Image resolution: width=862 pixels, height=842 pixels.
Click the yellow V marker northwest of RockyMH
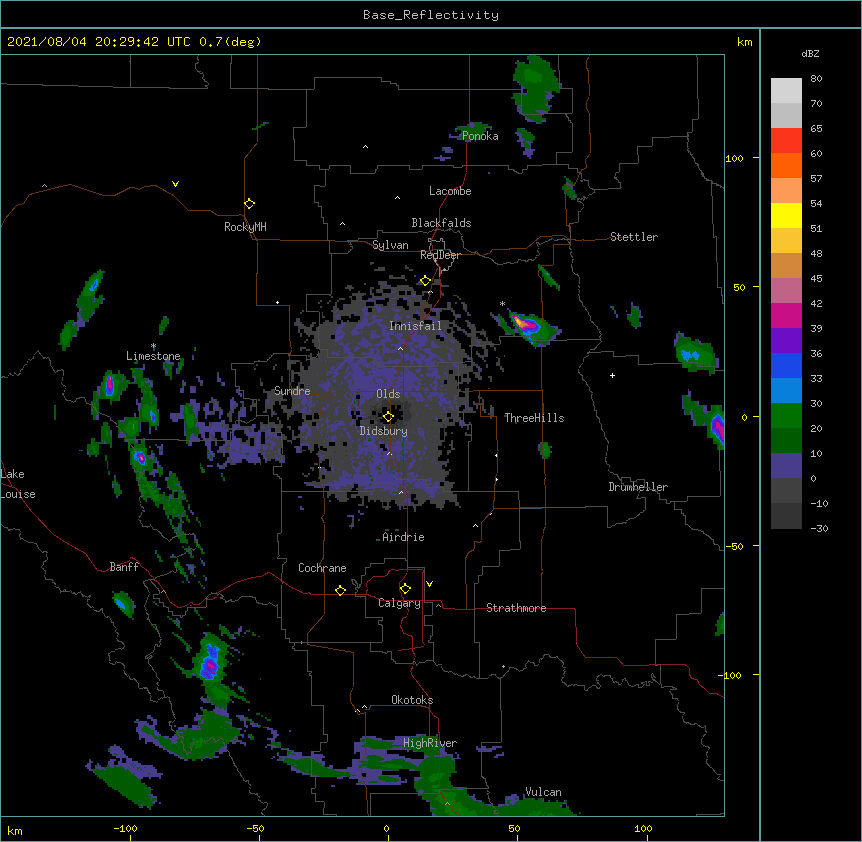click(175, 184)
